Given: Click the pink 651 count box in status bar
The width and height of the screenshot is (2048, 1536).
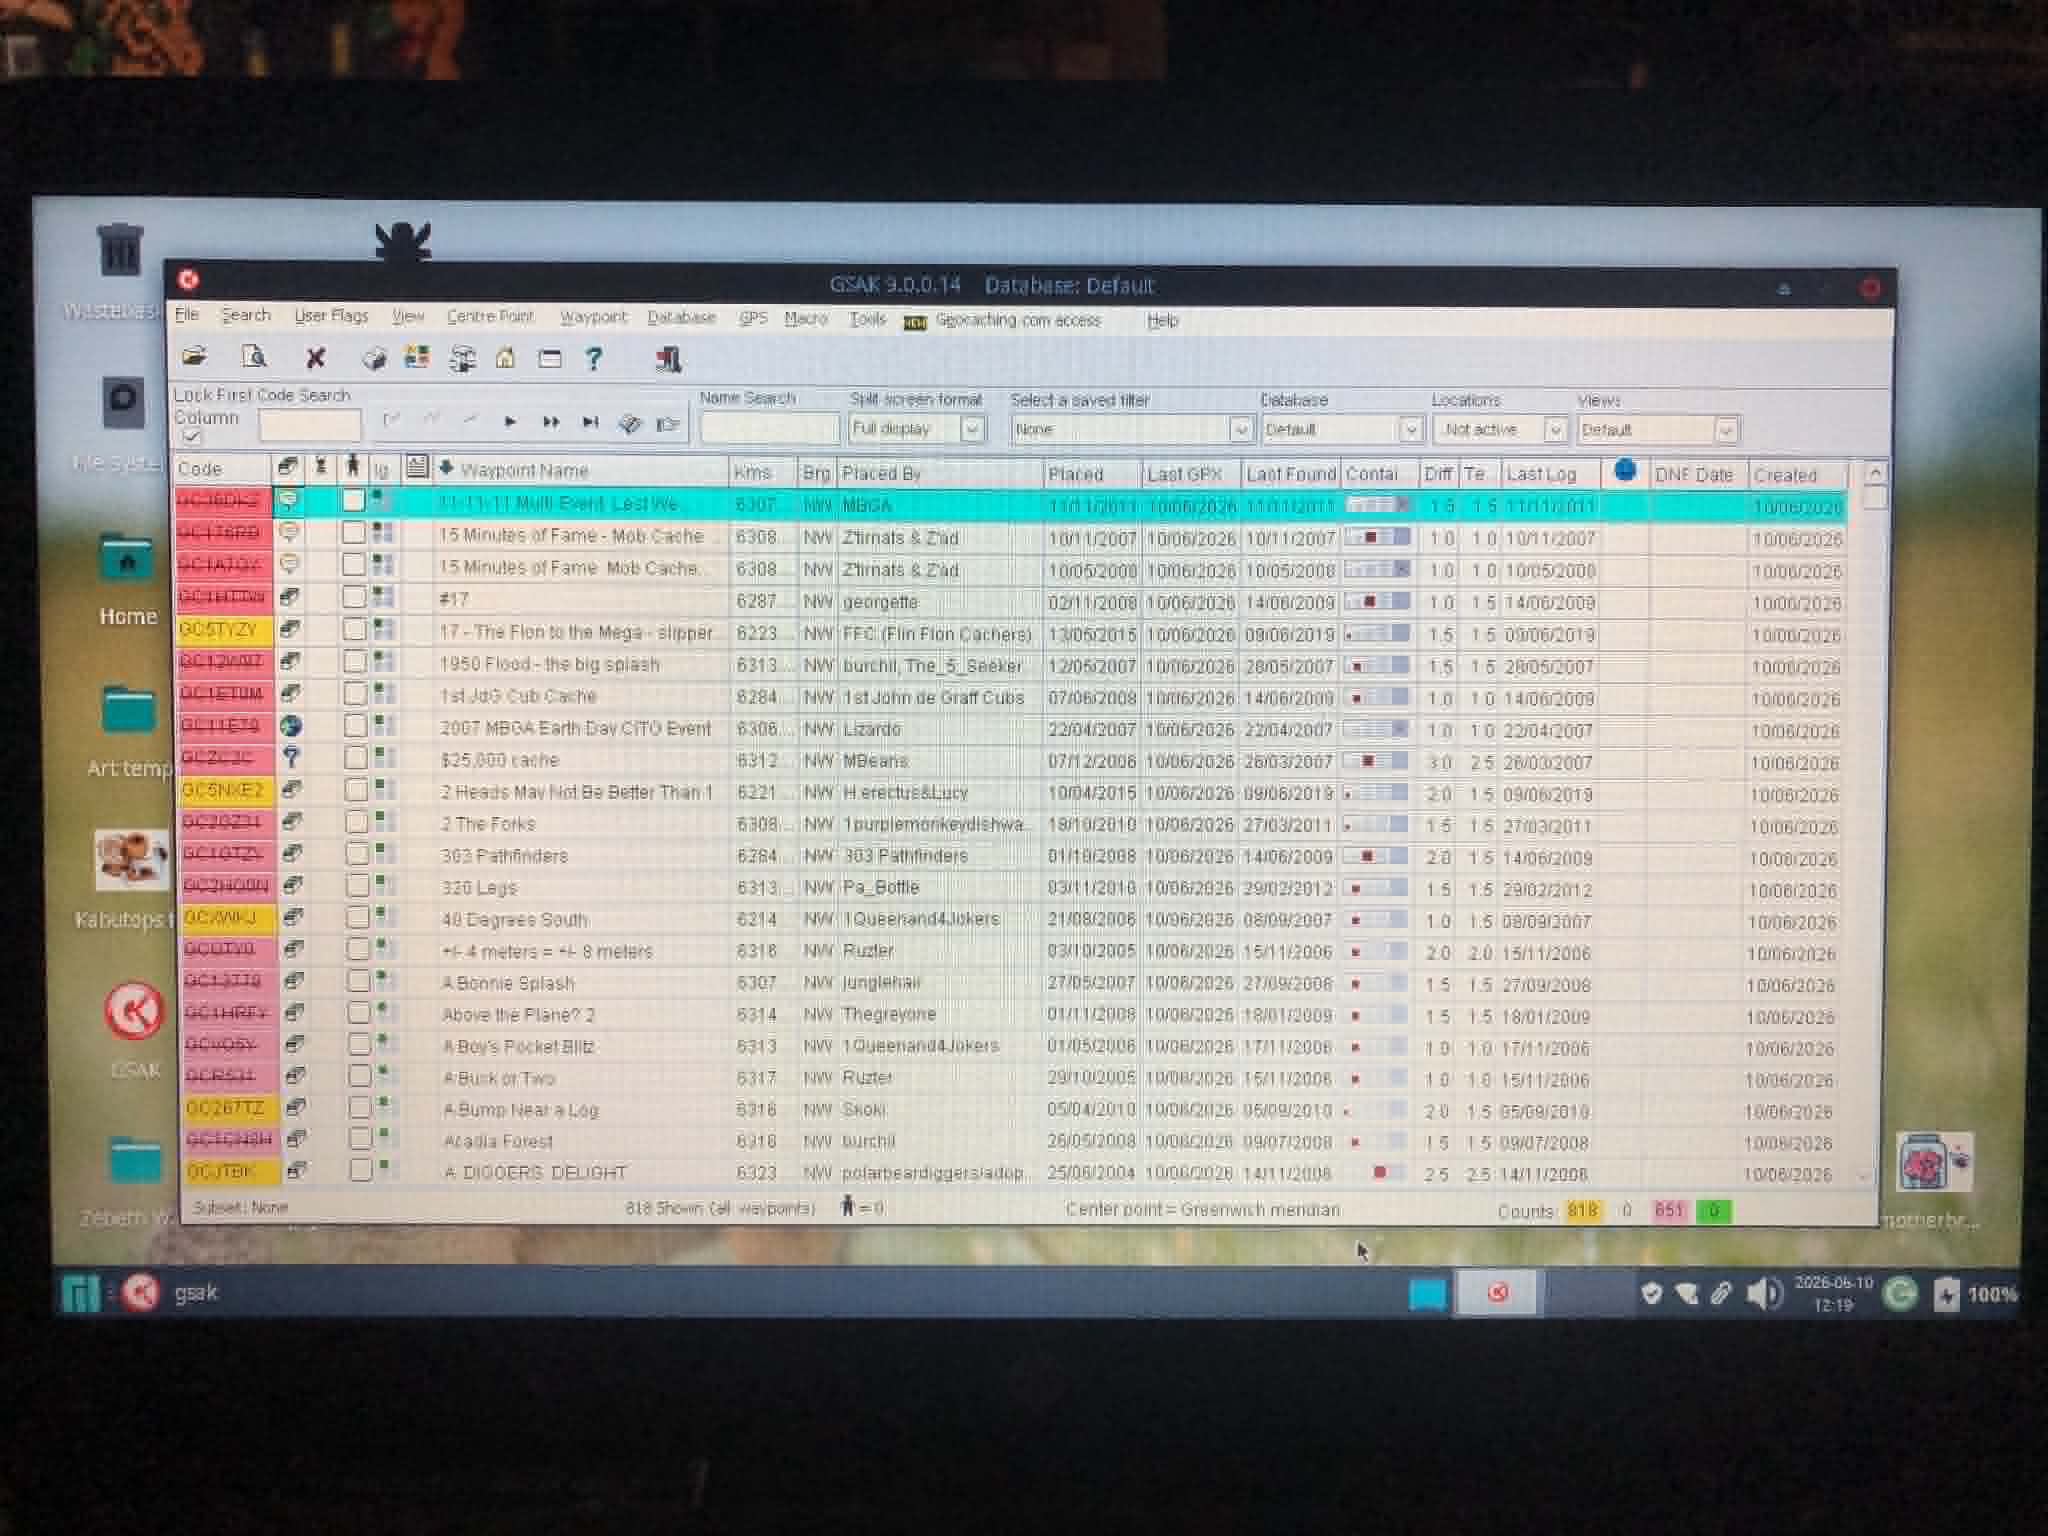Looking at the screenshot, I should (1668, 1211).
